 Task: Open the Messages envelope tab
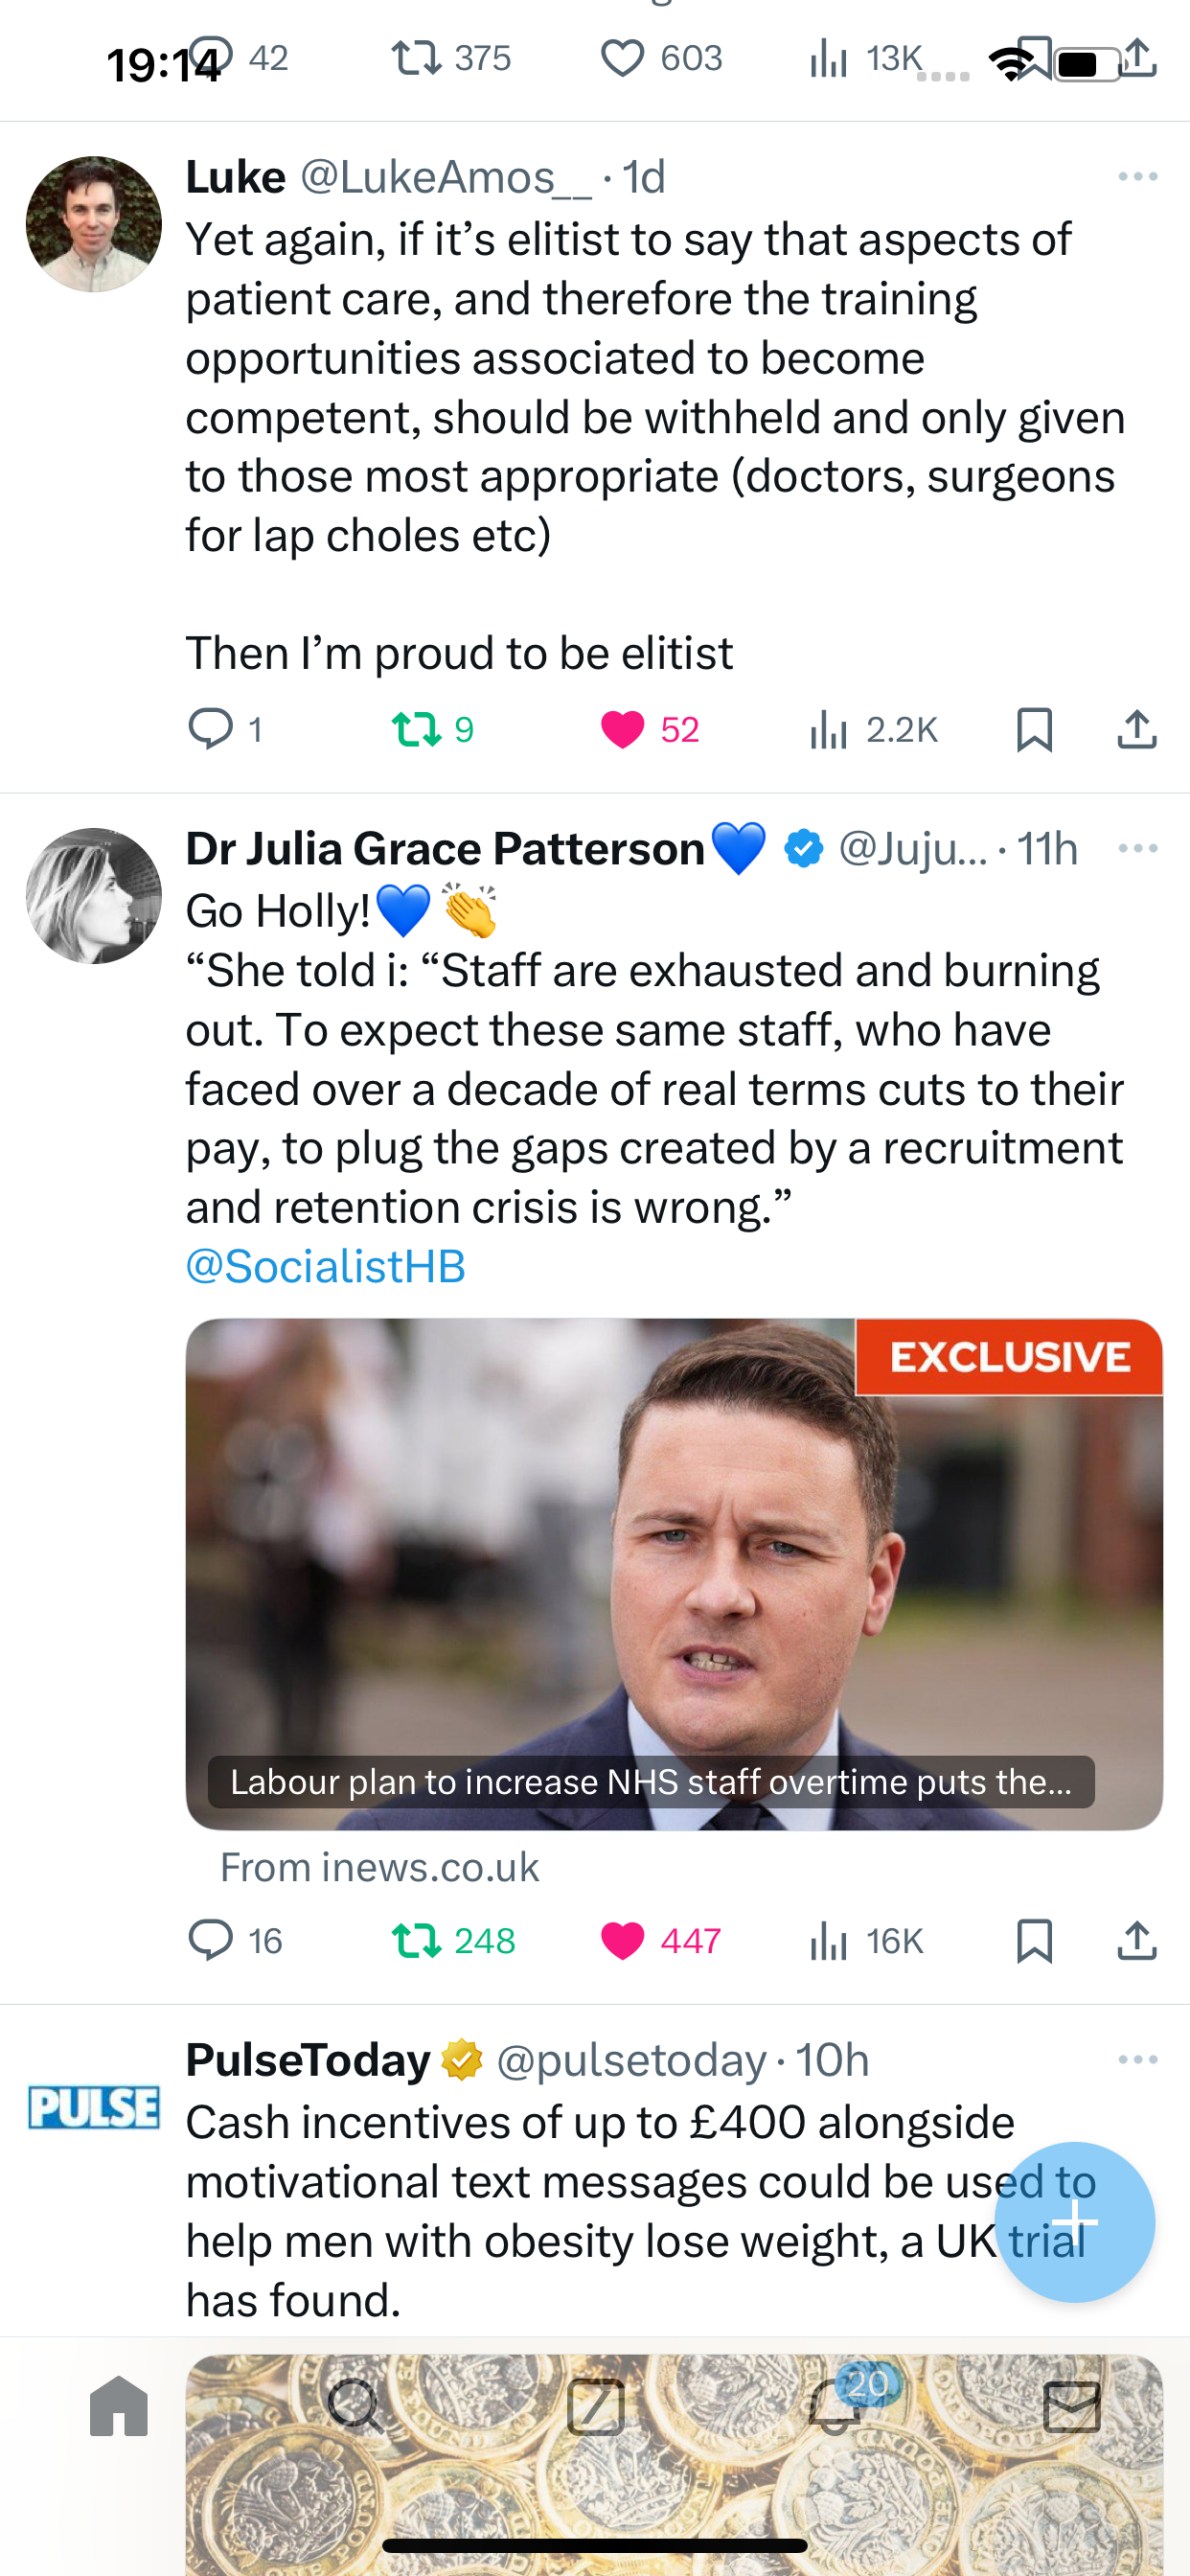pyautogui.click(x=1072, y=2406)
